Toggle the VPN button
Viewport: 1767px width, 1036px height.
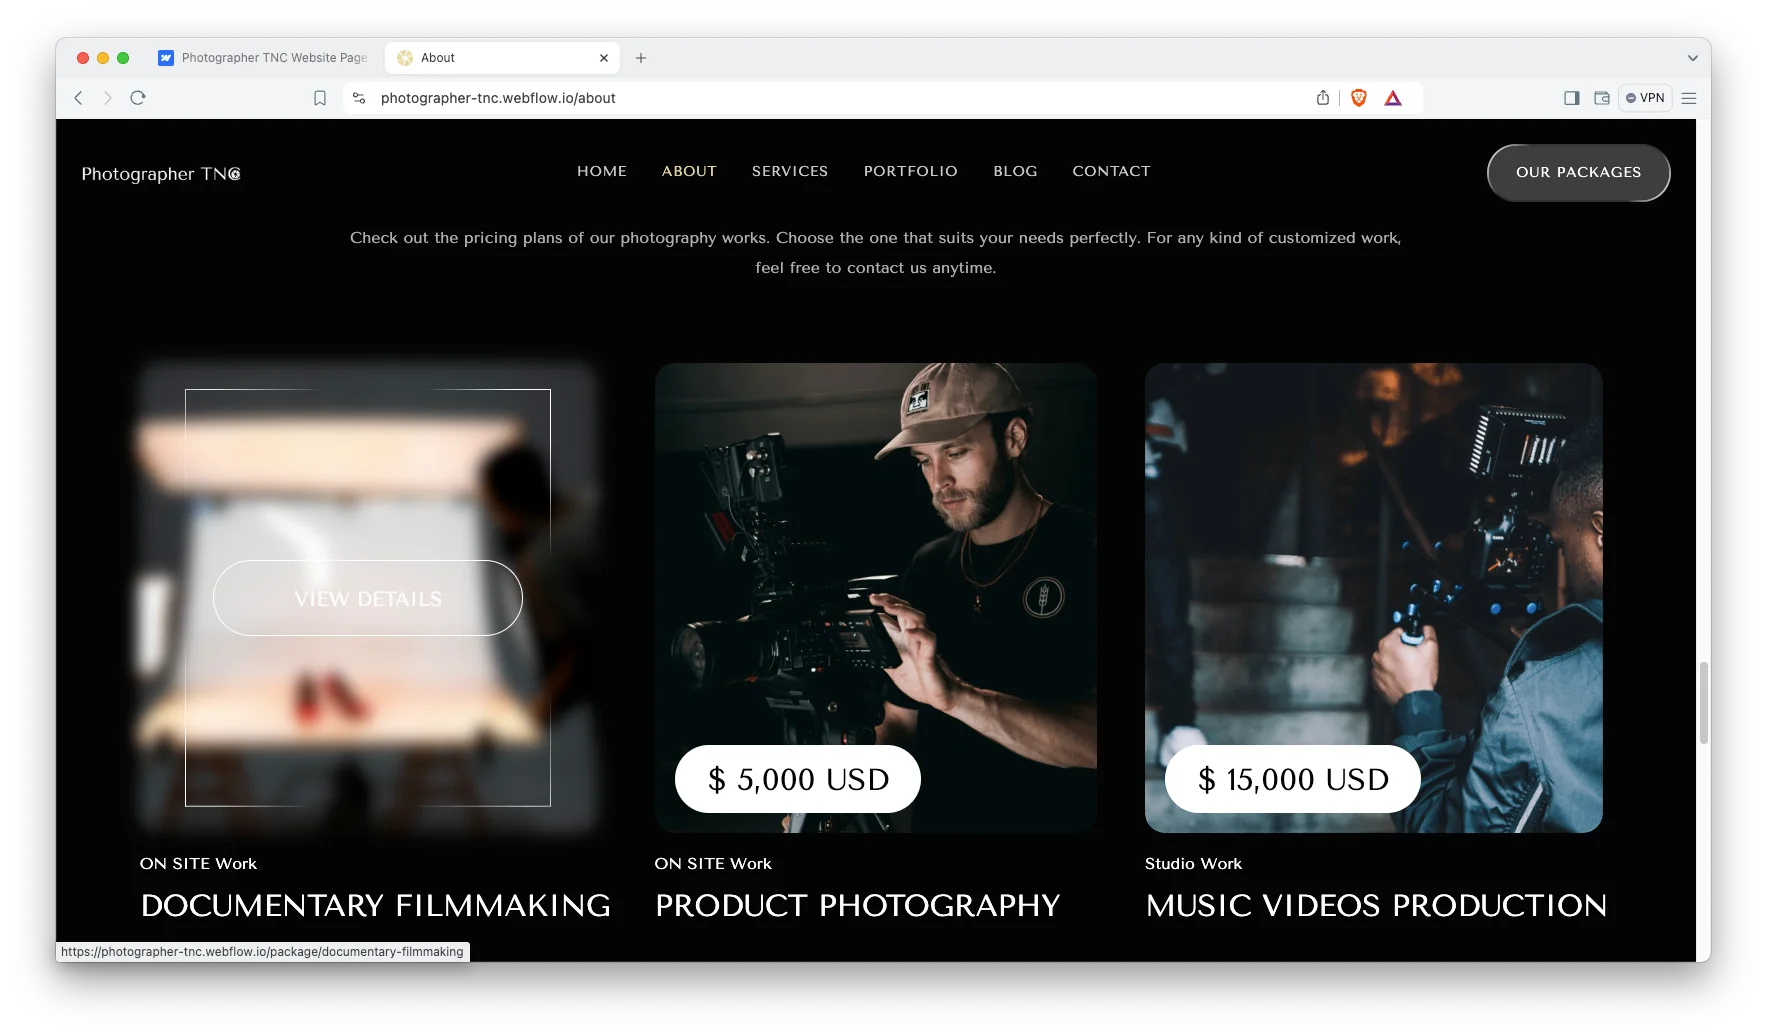tap(1645, 98)
